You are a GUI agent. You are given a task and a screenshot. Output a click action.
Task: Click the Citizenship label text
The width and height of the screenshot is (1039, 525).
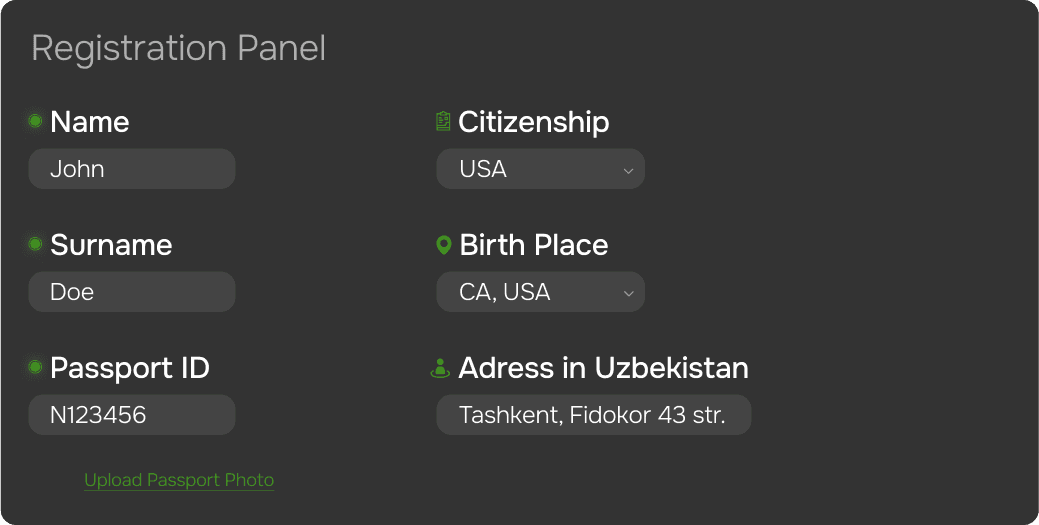533,122
